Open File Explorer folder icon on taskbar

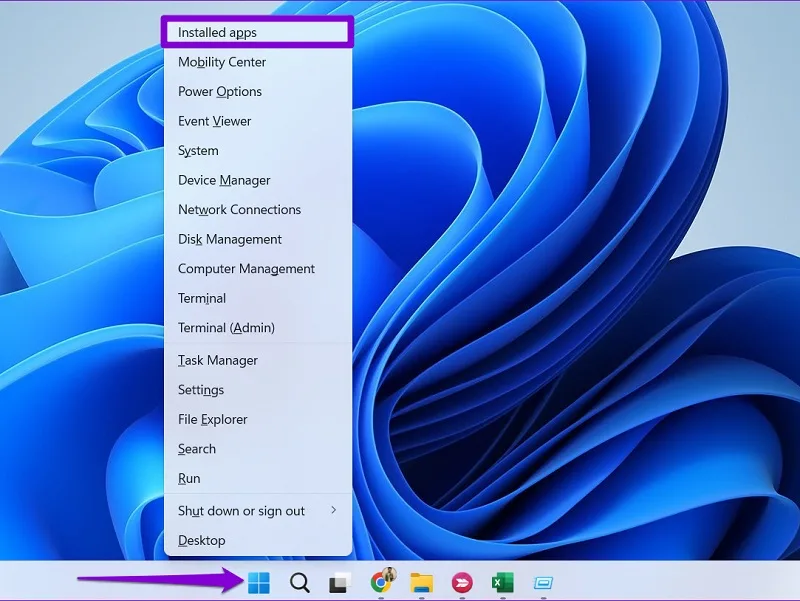[422, 583]
